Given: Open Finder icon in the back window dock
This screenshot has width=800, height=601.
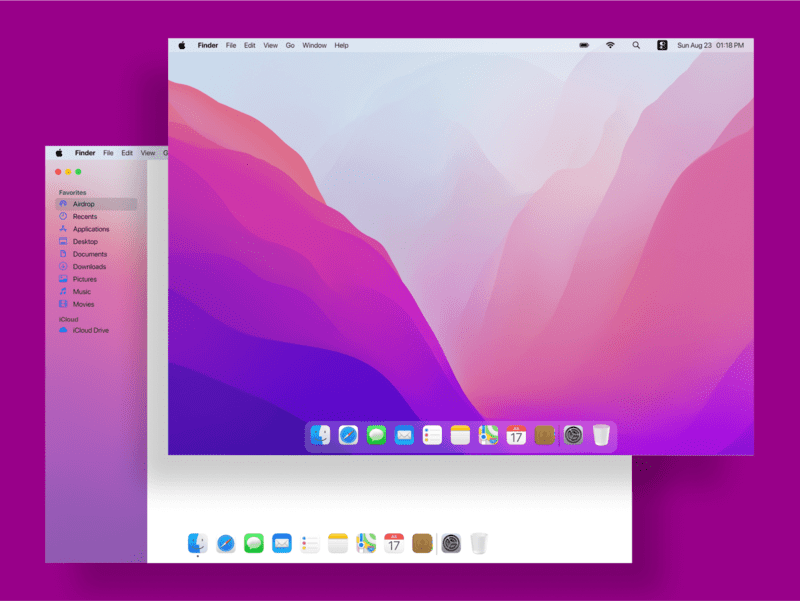Looking at the screenshot, I should pos(197,543).
